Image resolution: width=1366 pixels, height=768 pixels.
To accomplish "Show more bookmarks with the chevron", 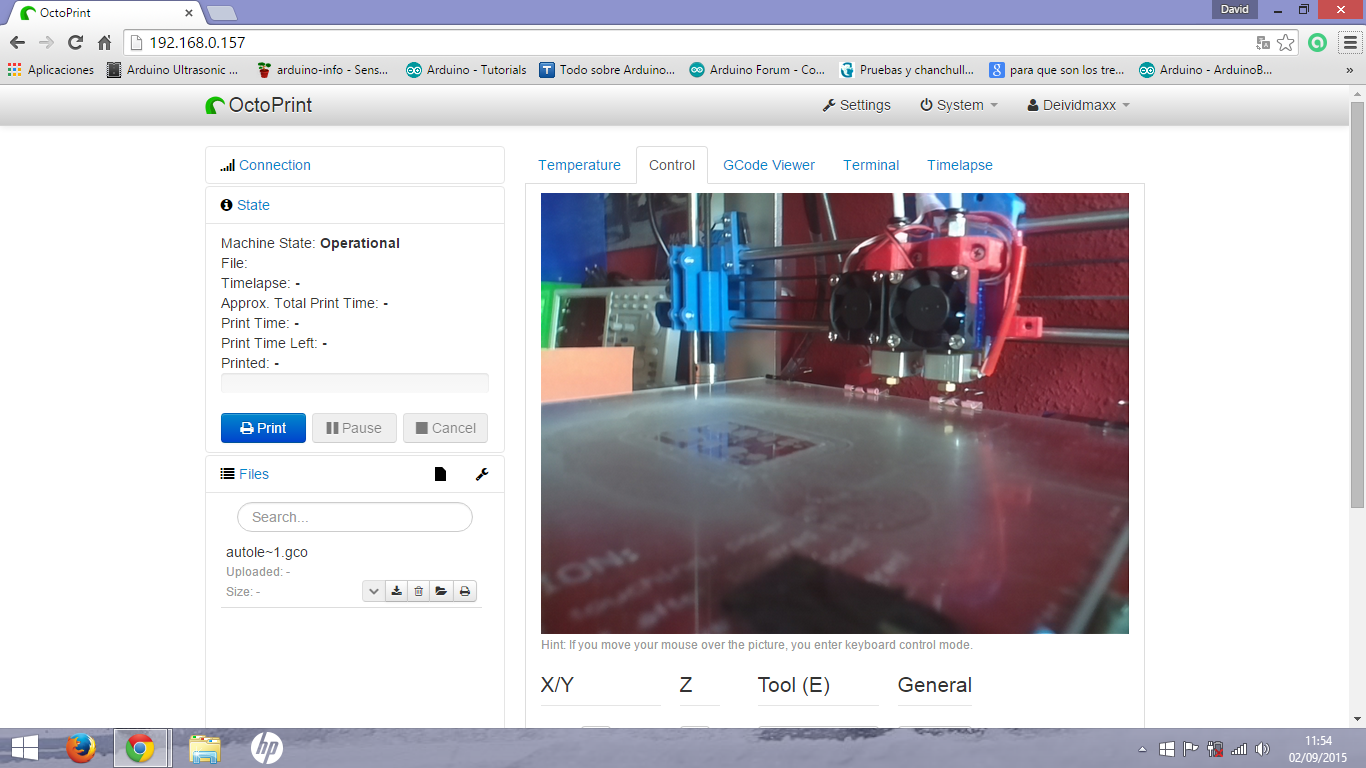I will coord(1350,70).
